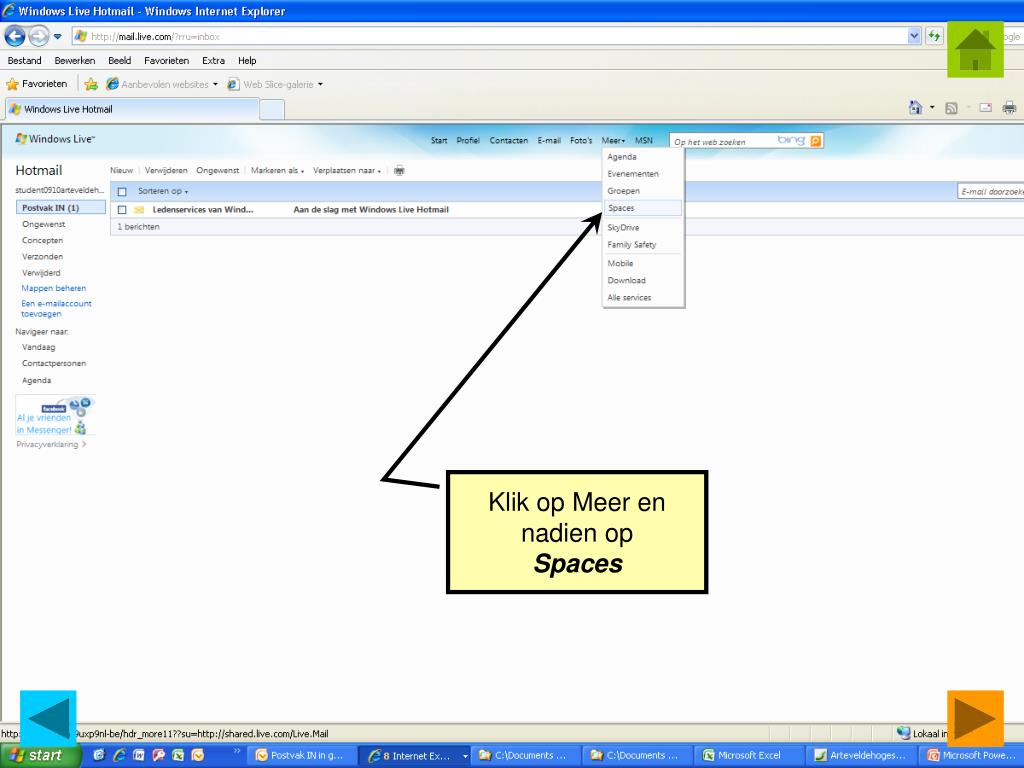Click the Foto's header link

[x=581, y=140]
